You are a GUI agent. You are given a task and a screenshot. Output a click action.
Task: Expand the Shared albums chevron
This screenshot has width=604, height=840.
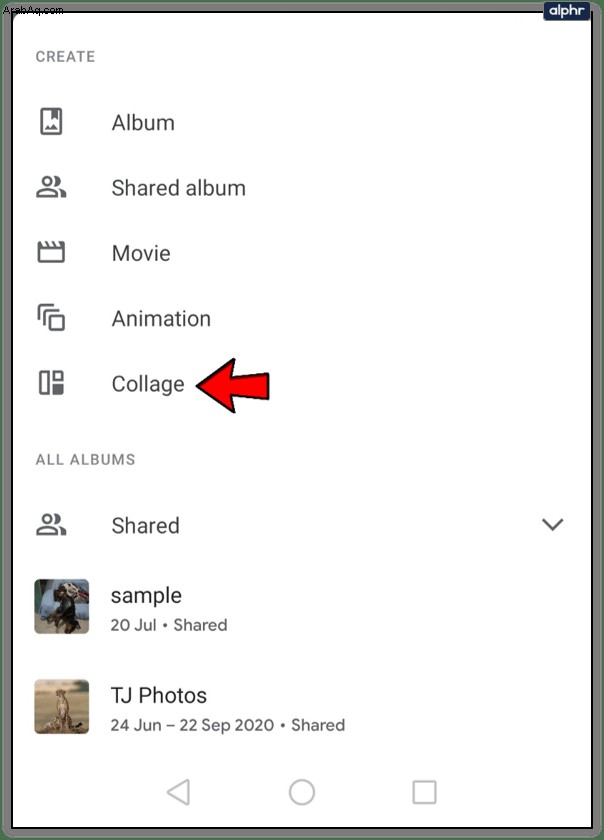tap(553, 524)
